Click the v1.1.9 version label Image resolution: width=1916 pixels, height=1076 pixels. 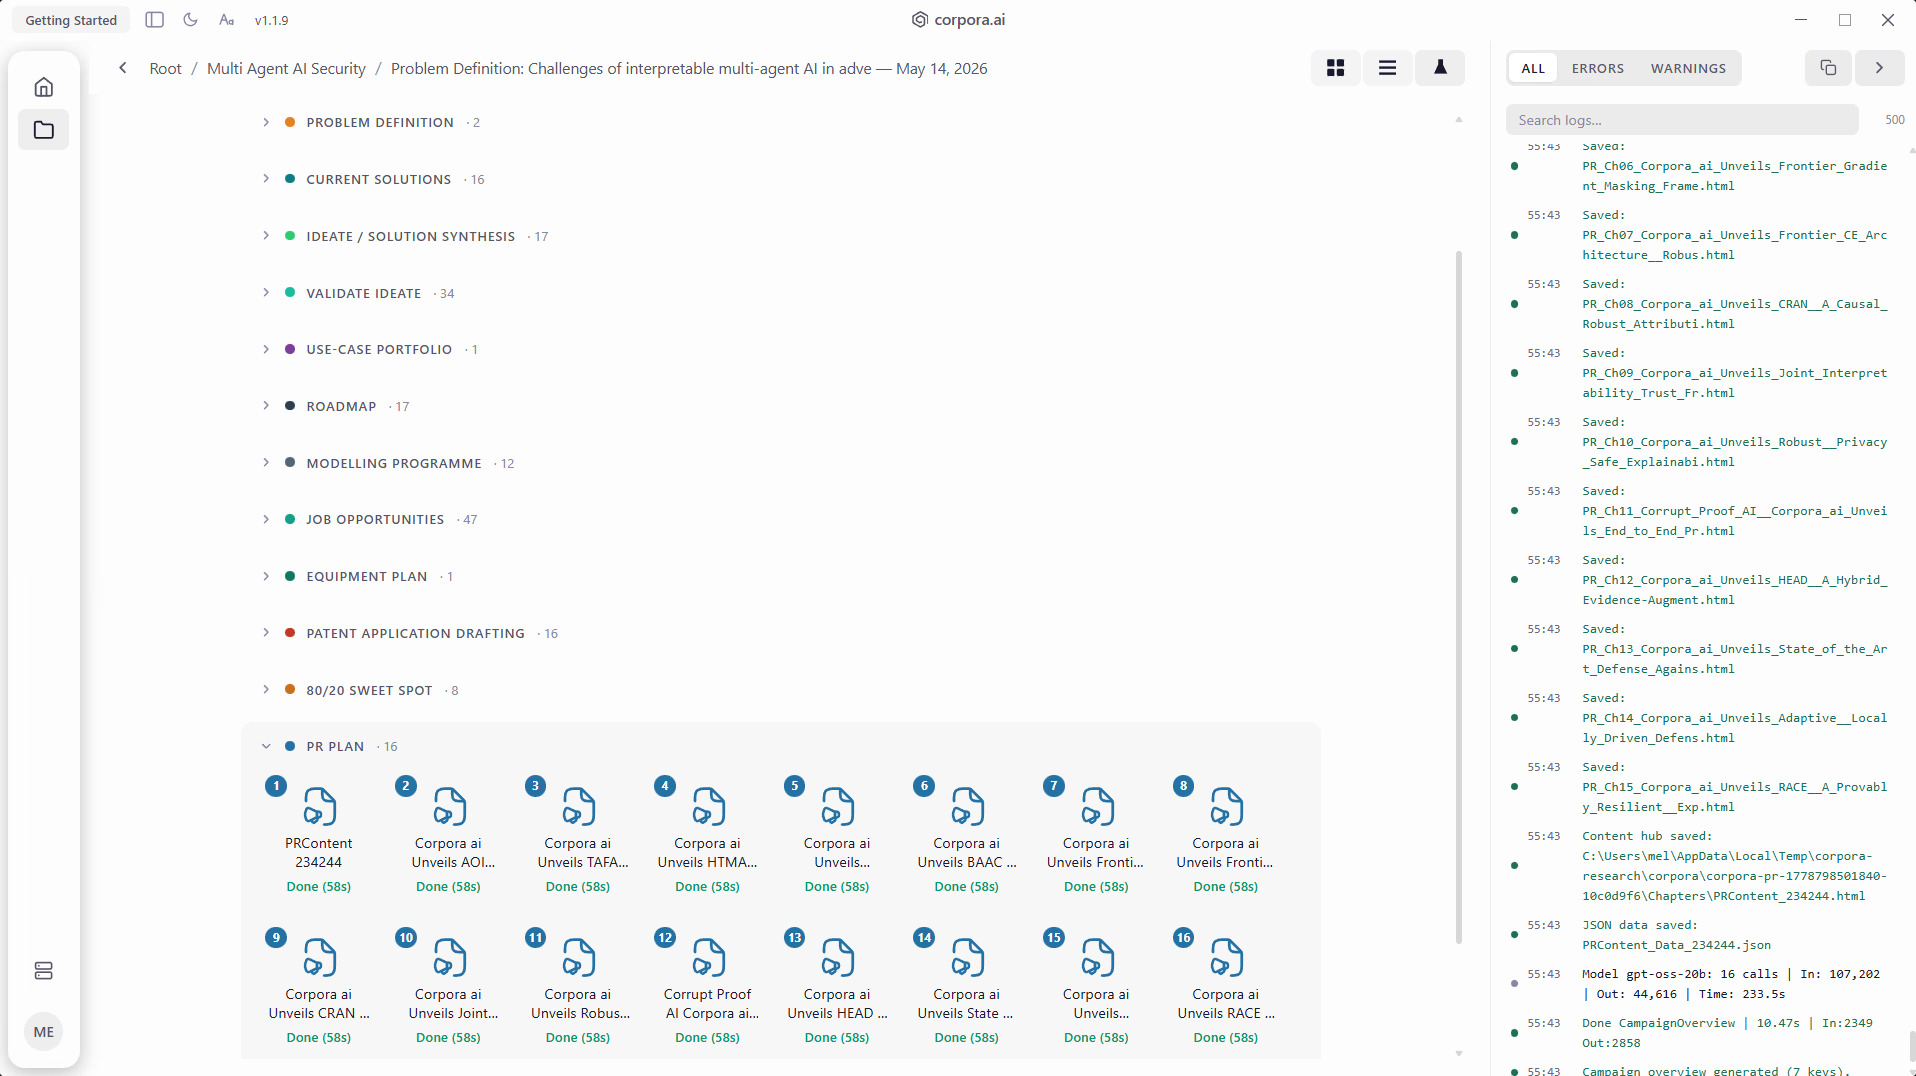click(x=271, y=20)
